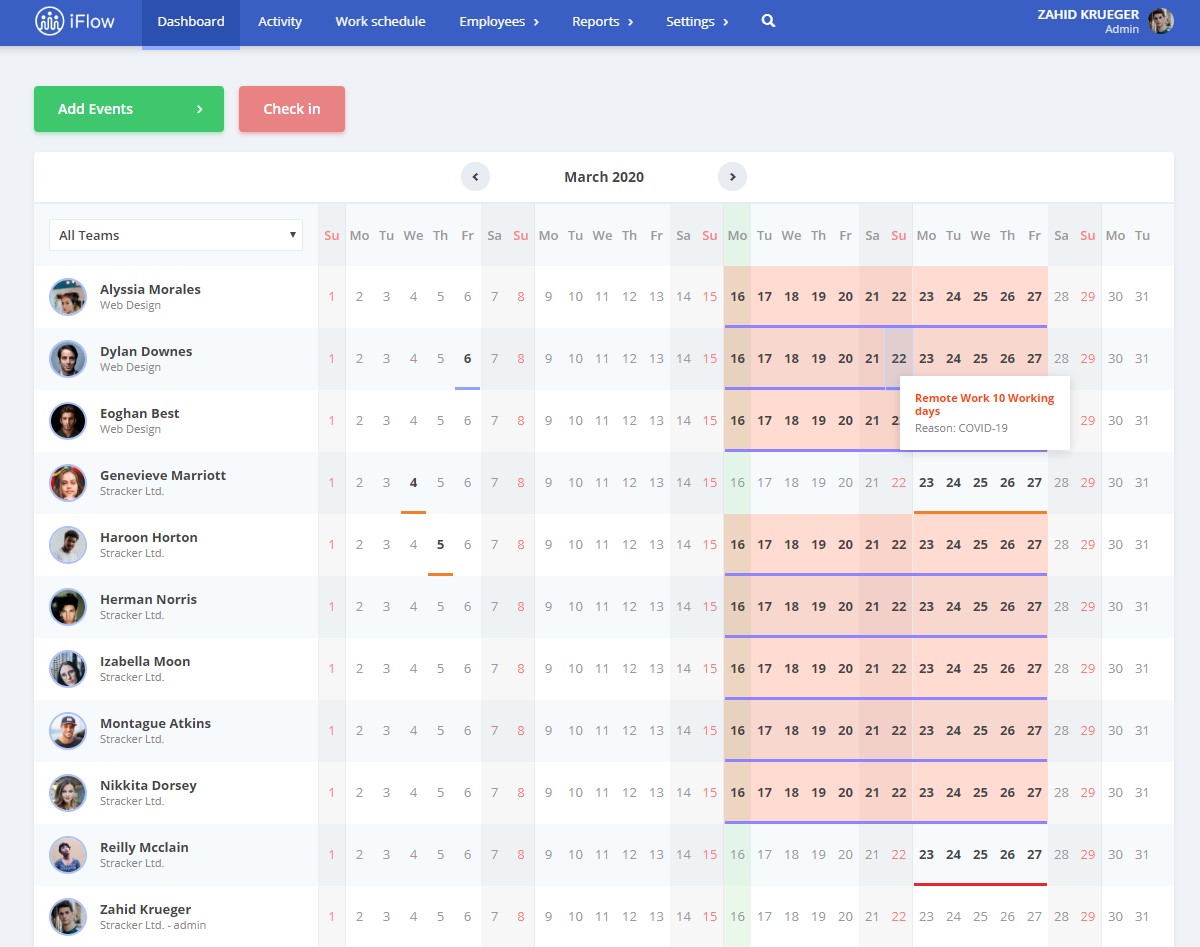1200x947 pixels.
Task: Click Genevieve Marriott's avatar photo
Action: point(68,483)
